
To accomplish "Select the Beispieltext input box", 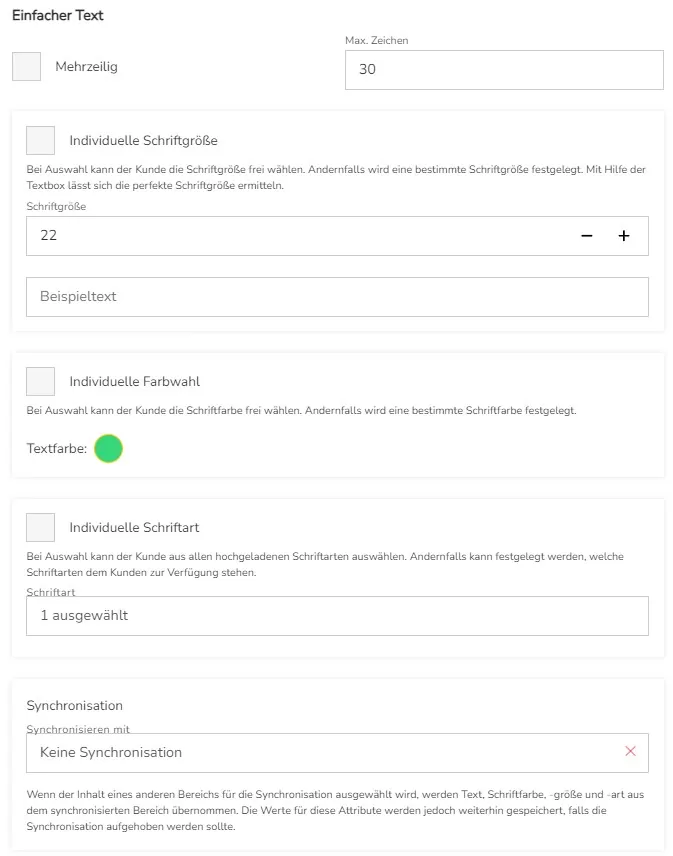I will tap(336, 297).
